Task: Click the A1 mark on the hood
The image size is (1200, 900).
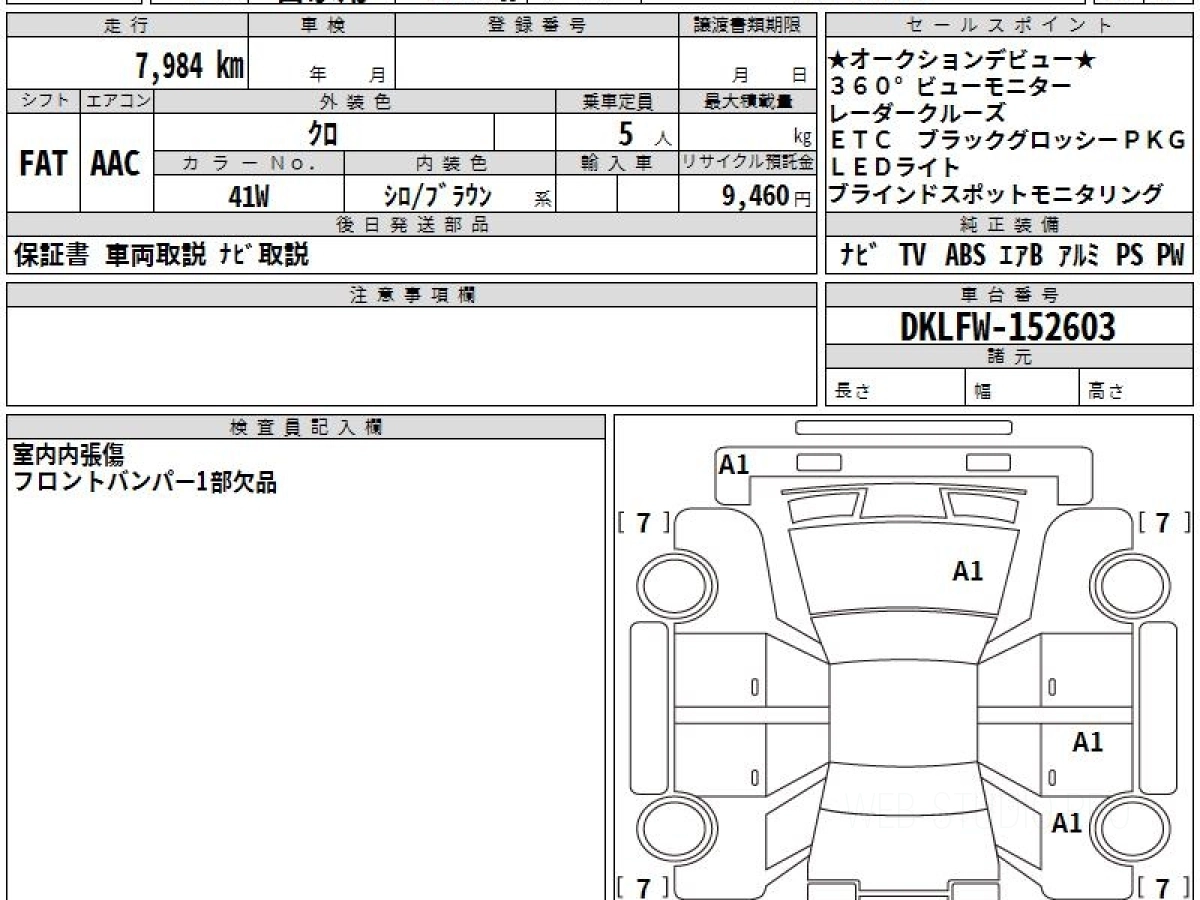Action: [967, 571]
